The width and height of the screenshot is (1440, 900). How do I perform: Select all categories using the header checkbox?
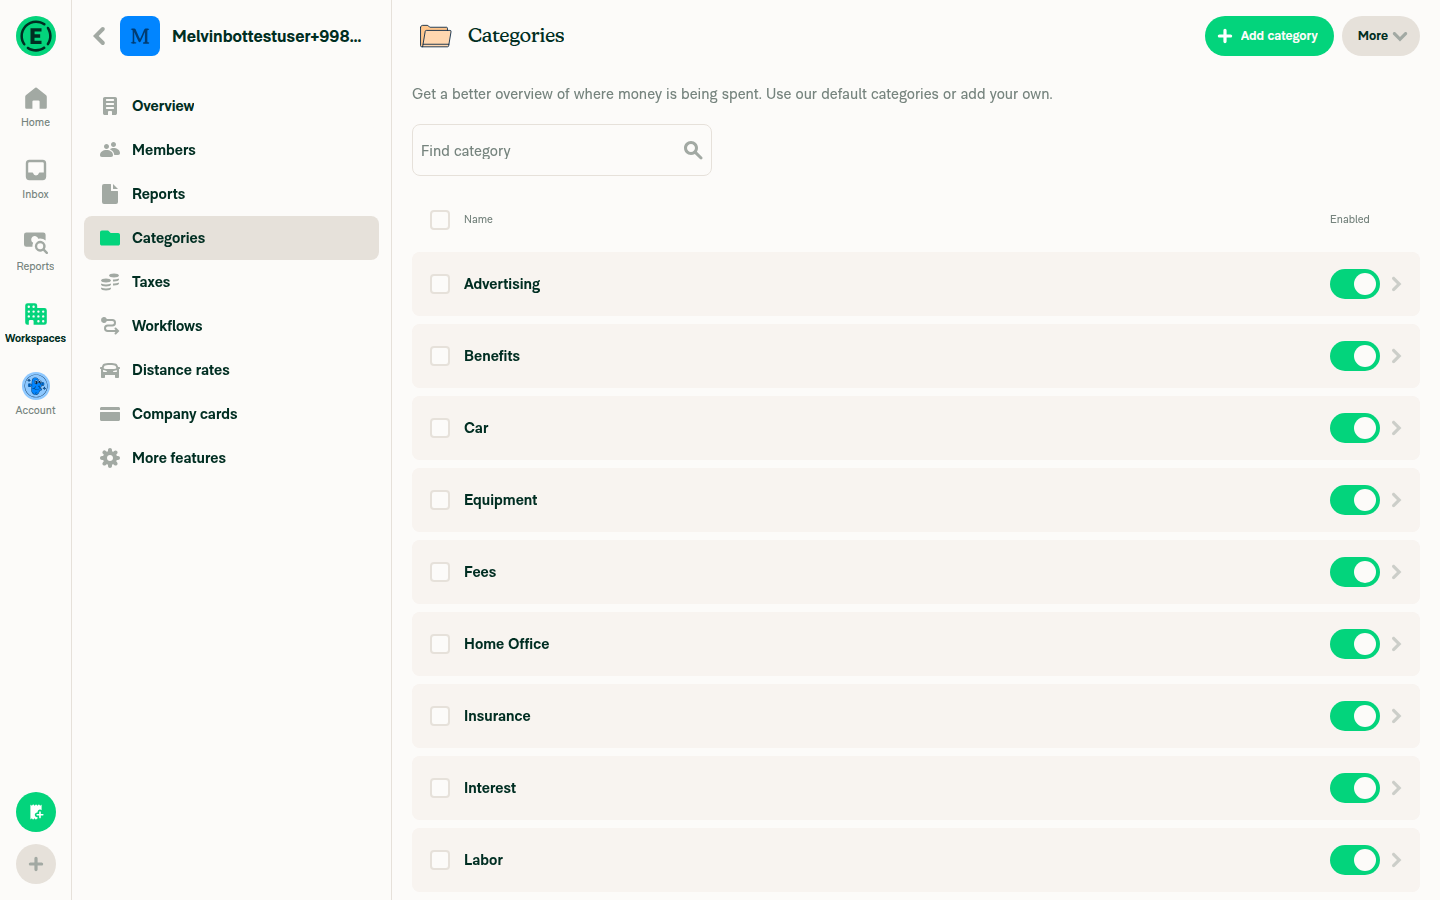pos(440,219)
